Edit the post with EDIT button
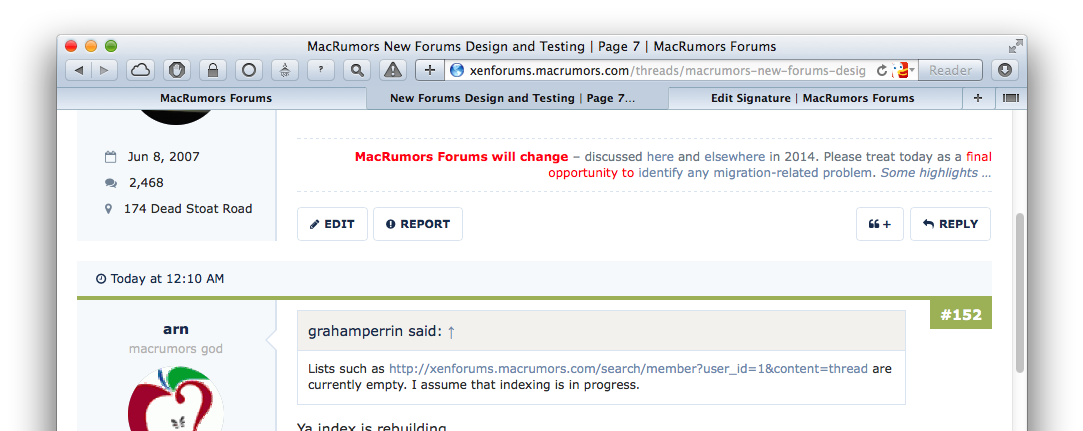This screenshot has width=1083, height=431. click(x=332, y=224)
